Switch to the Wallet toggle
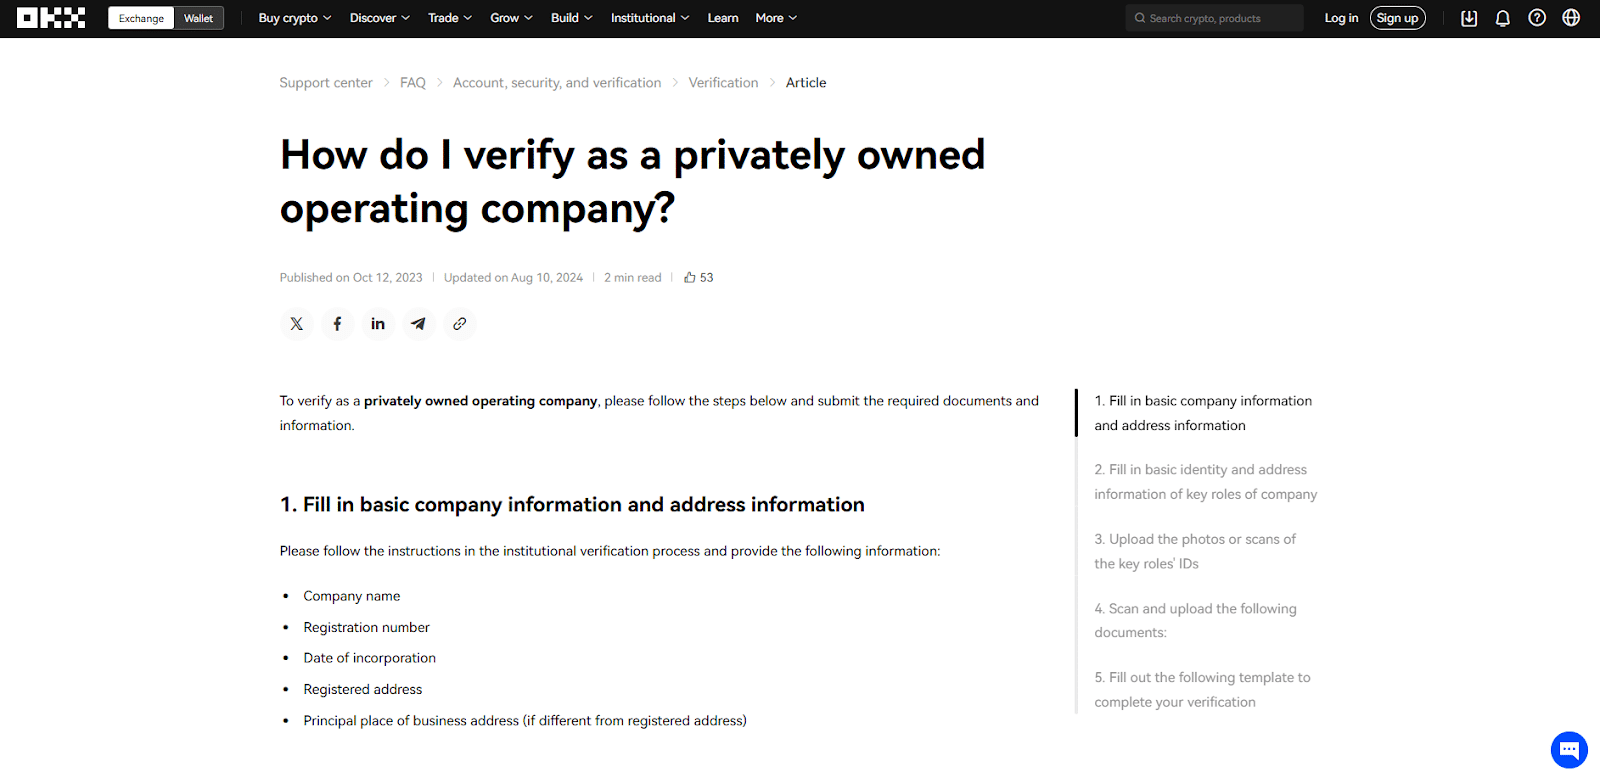 [198, 18]
